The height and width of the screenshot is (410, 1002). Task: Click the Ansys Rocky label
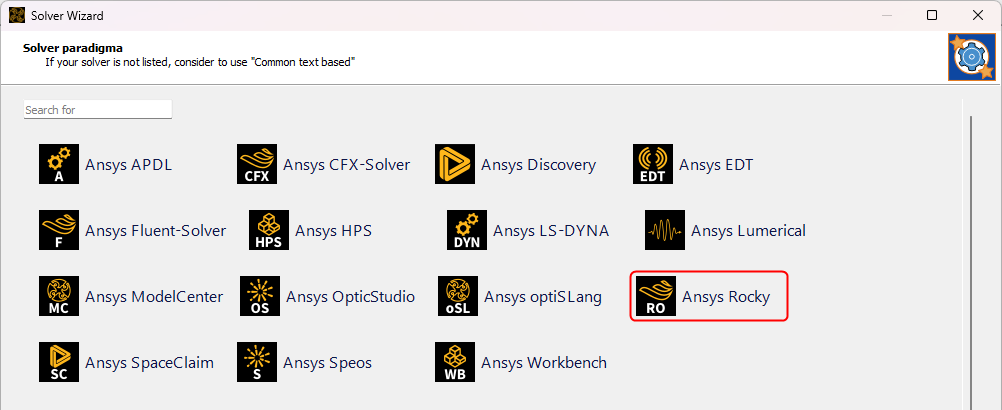[x=726, y=297]
